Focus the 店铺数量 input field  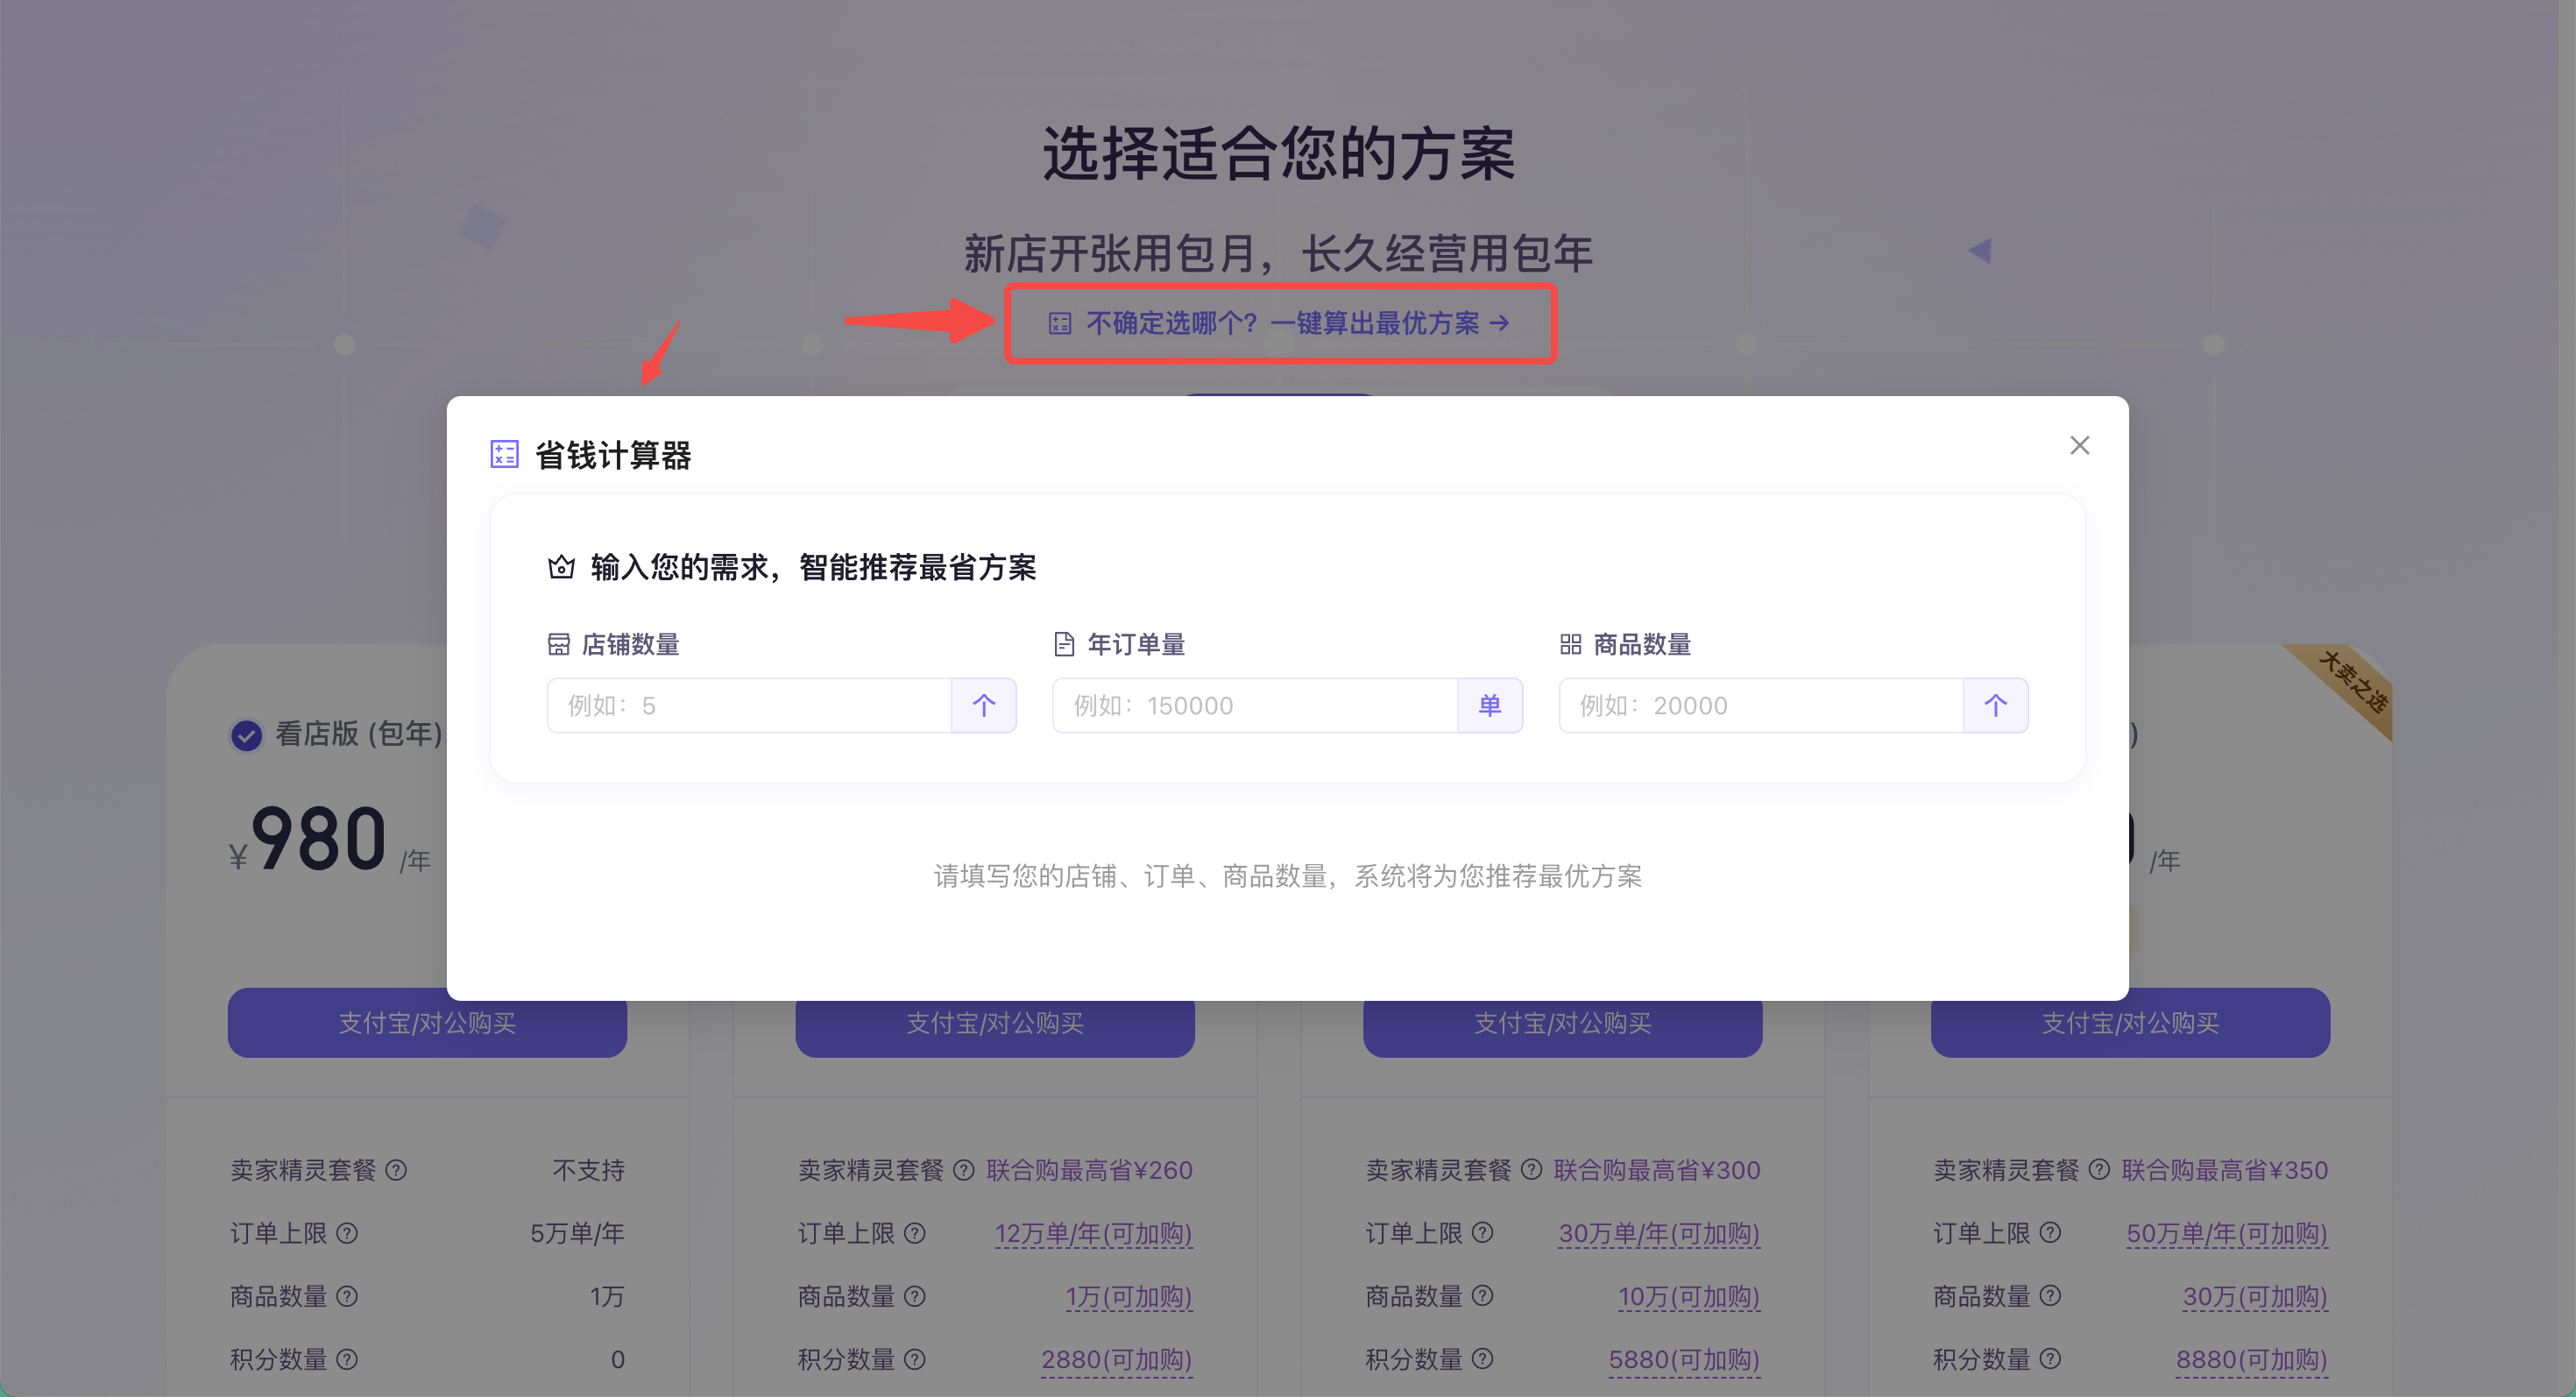(x=749, y=705)
